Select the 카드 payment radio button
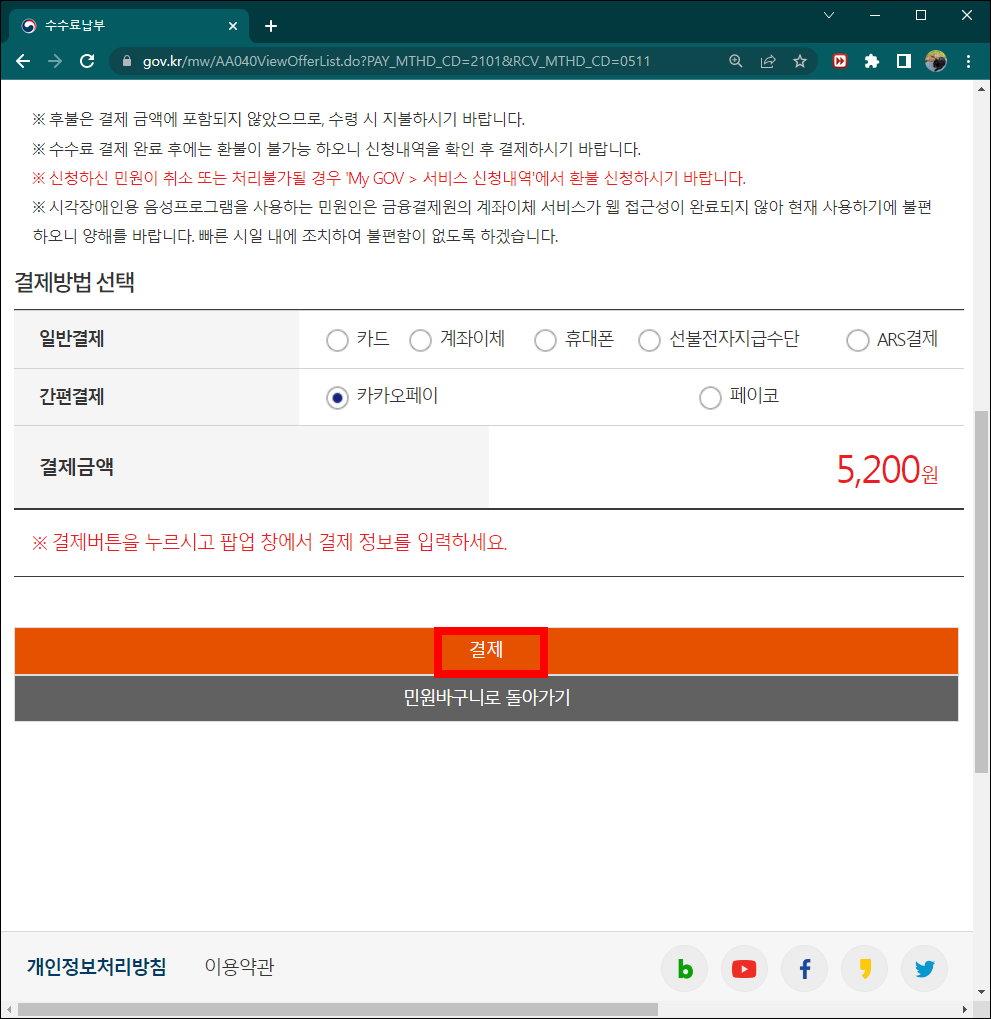The height and width of the screenshot is (1019, 991). pyautogui.click(x=337, y=340)
